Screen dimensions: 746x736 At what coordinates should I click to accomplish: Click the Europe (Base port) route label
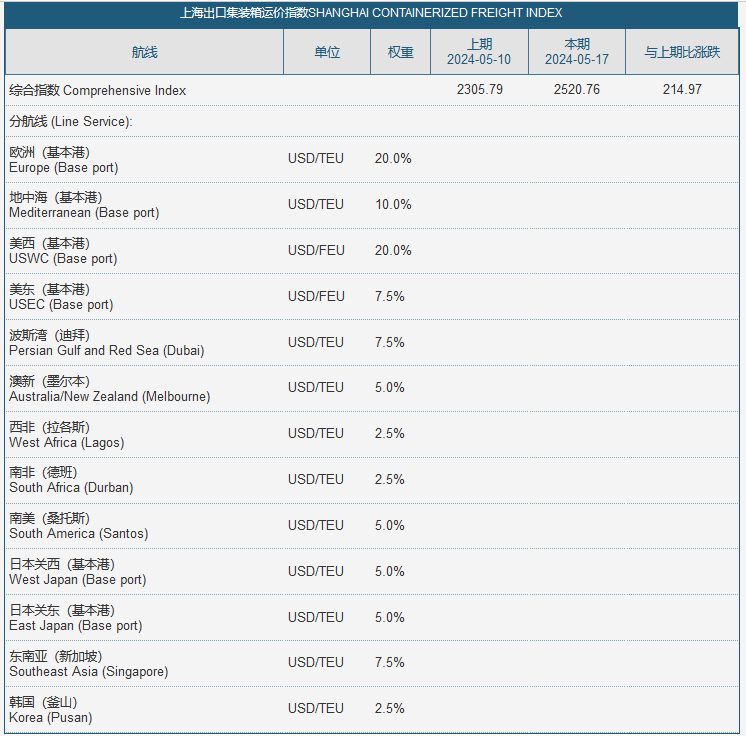(64, 160)
